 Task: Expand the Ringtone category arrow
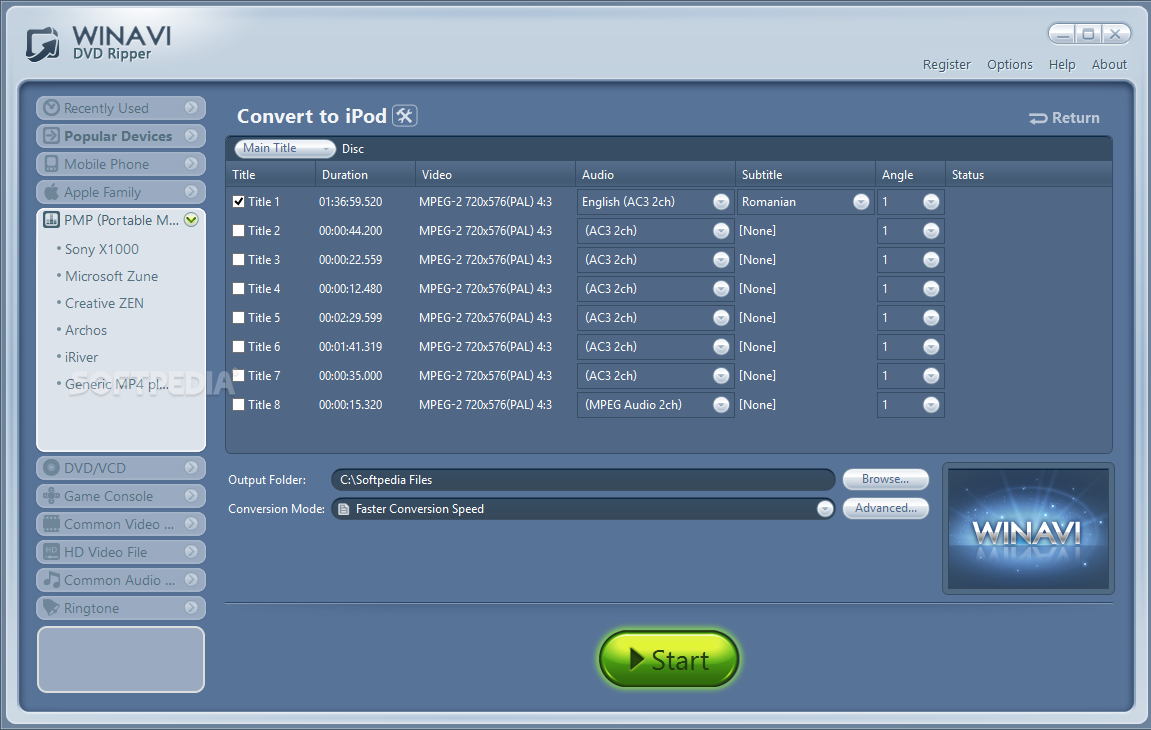click(x=191, y=607)
